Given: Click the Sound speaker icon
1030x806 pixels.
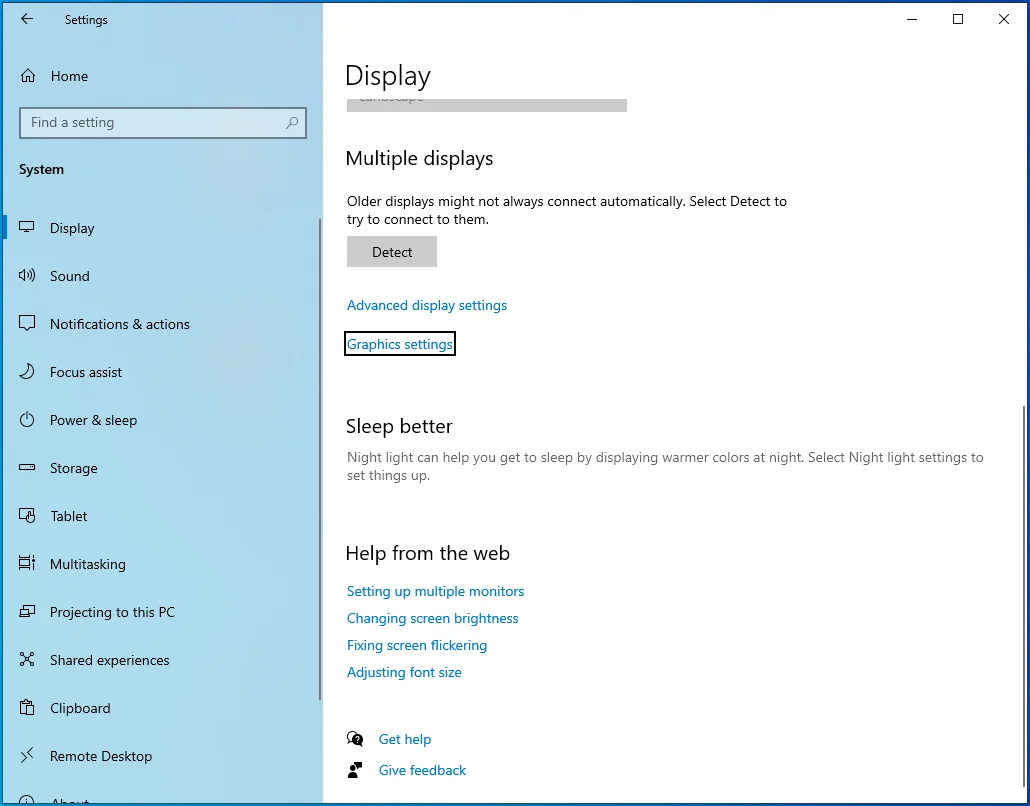Looking at the screenshot, I should [x=27, y=275].
